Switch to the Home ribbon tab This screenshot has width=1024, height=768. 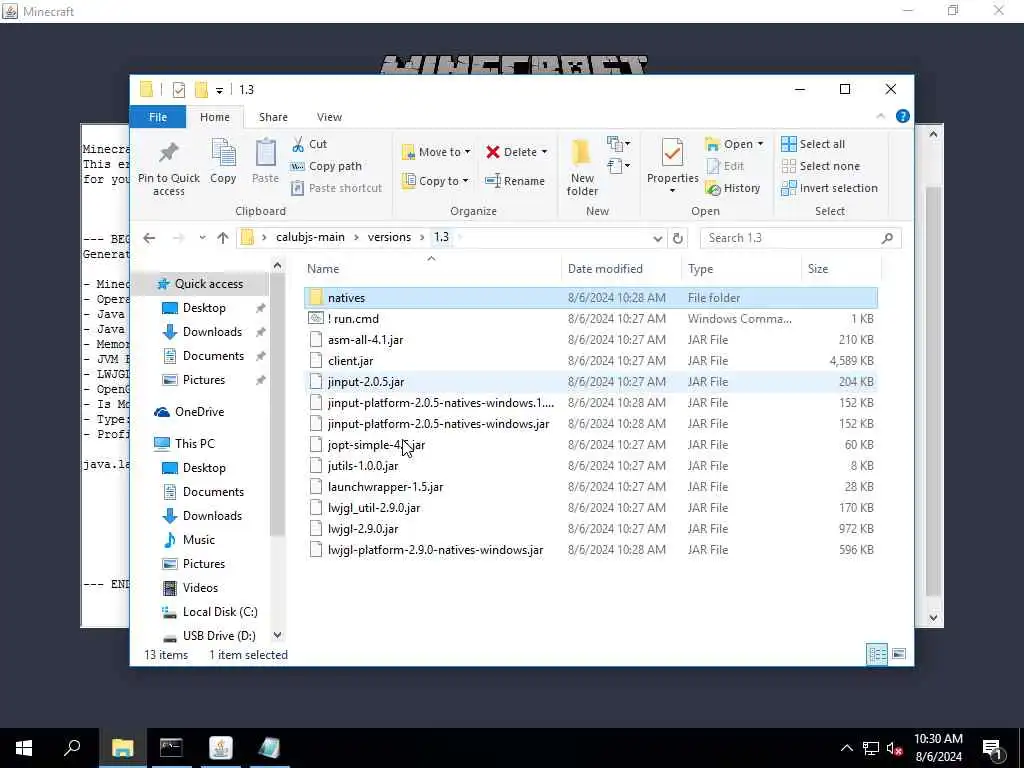[x=215, y=117]
